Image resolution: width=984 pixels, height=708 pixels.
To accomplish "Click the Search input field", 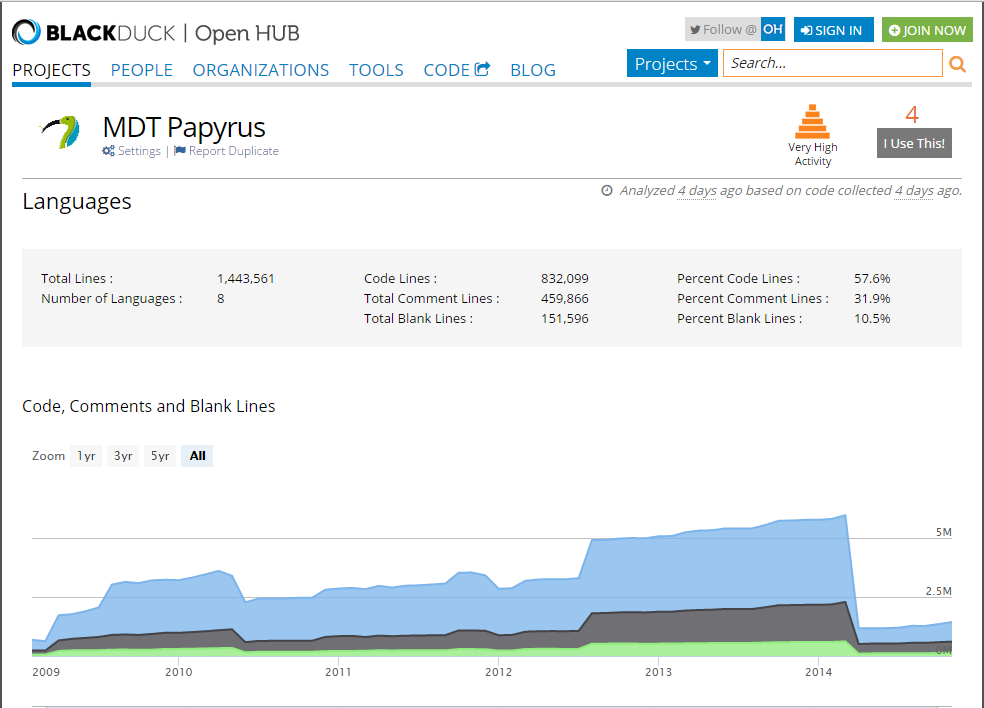I will coord(832,63).
